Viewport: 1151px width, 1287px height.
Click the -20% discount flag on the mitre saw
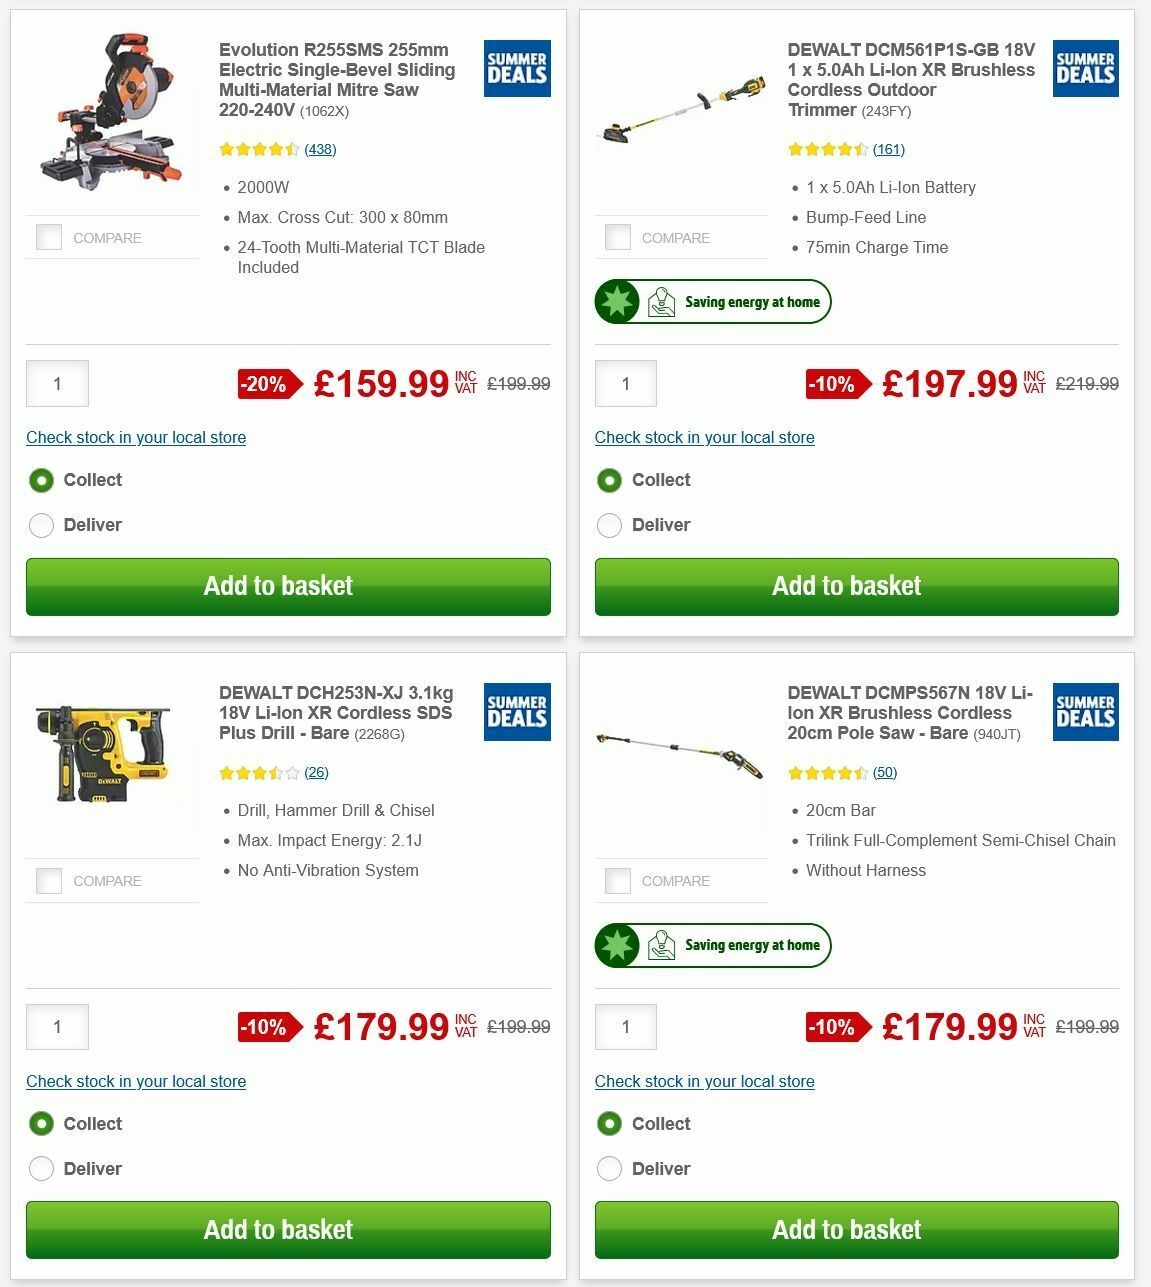coord(262,384)
